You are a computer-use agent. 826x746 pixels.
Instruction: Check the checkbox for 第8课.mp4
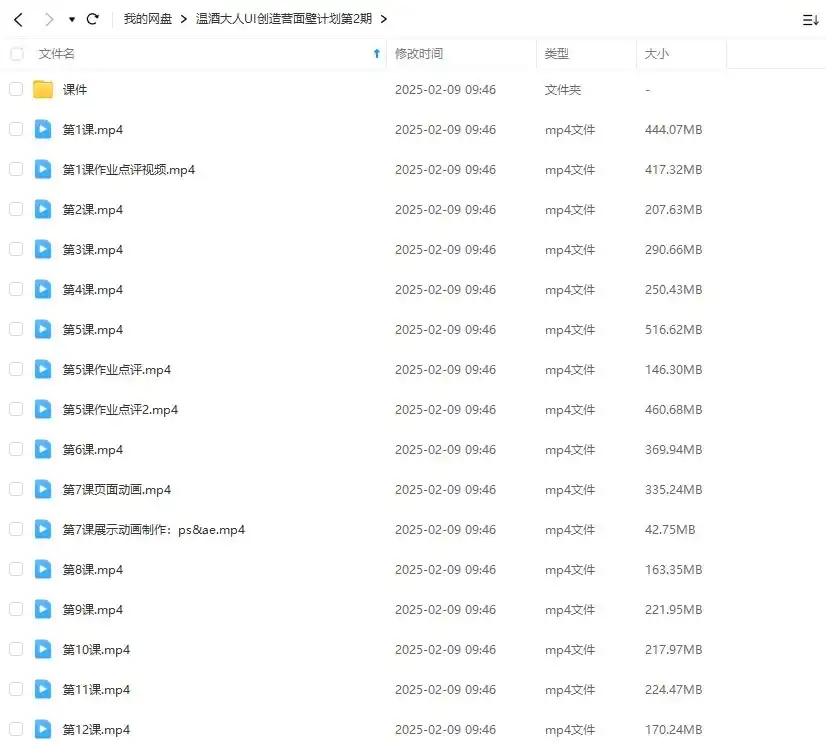click(15, 569)
